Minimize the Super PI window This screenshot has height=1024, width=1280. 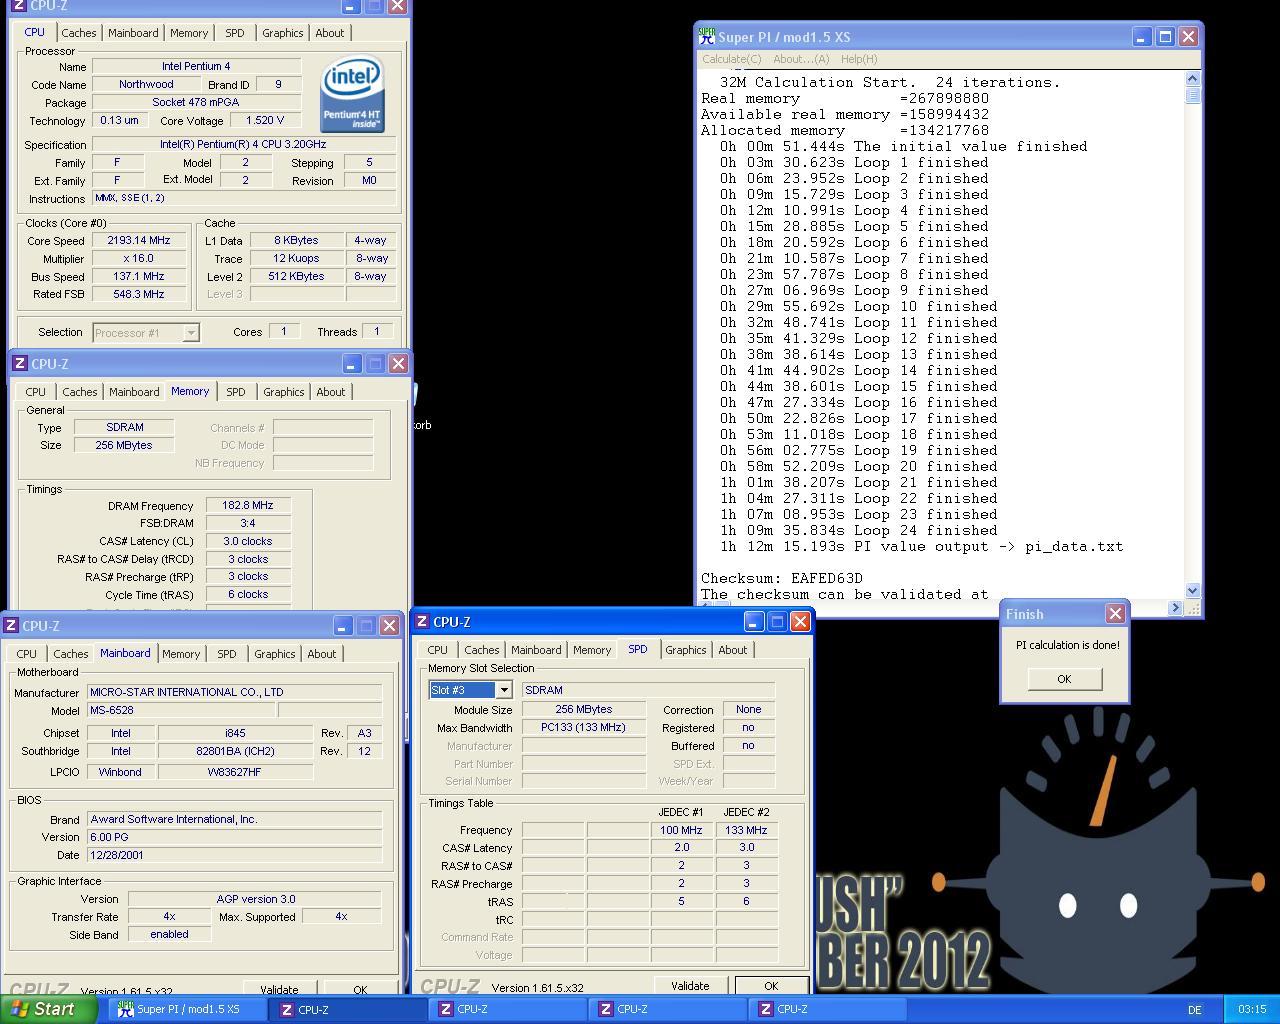[x=1142, y=37]
